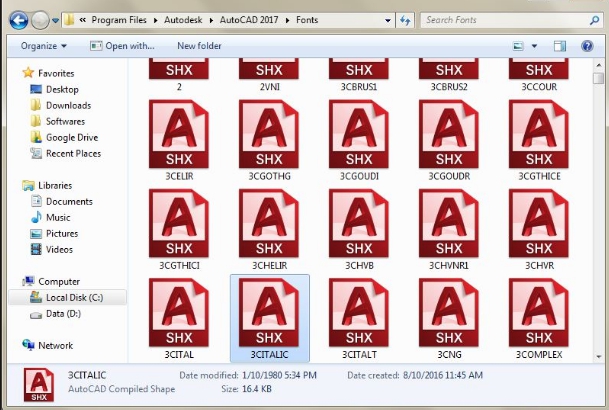Open Windows Help with question mark icon
Viewport: 609px width, 410px height.
[587, 46]
